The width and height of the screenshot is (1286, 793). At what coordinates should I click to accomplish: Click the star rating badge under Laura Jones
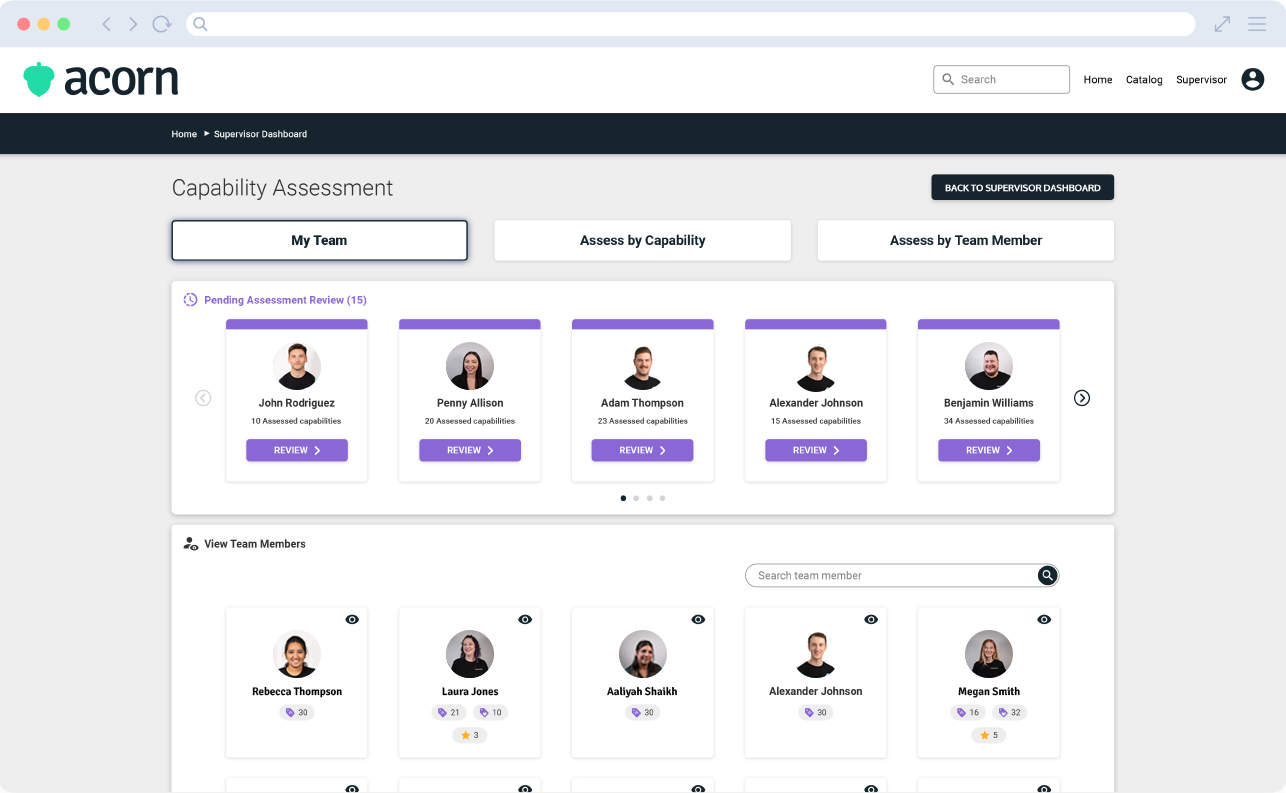469,735
